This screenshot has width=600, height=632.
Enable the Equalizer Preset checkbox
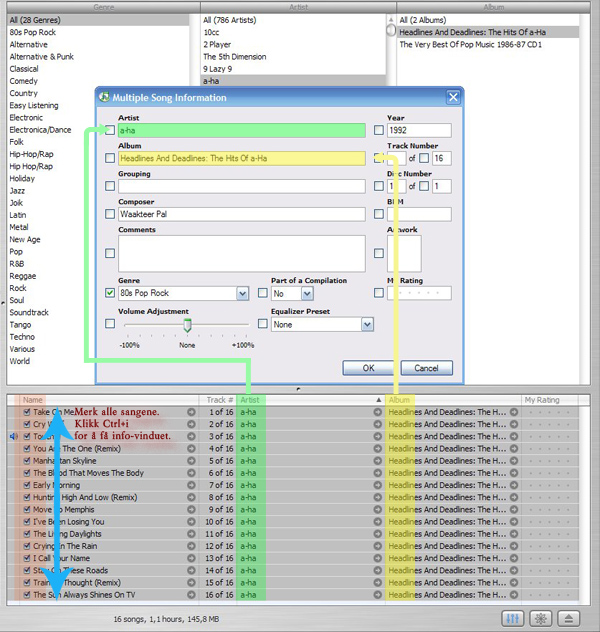coord(263,324)
